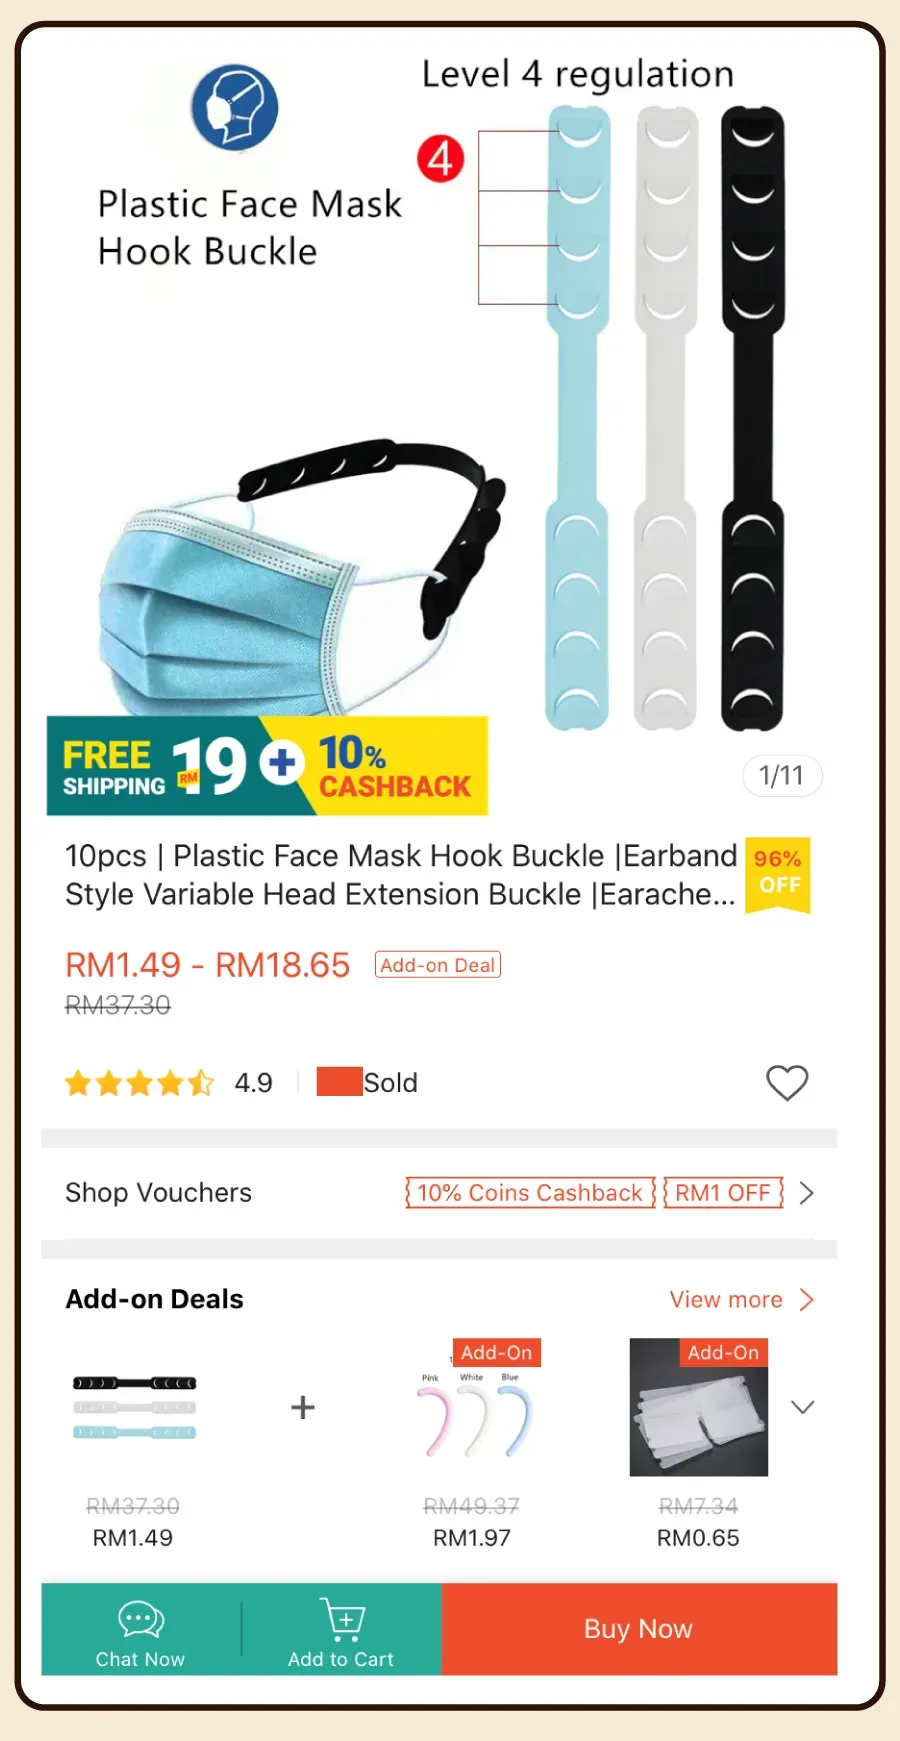
Task: Select the RM1 OFF voucher
Action: (723, 1193)
